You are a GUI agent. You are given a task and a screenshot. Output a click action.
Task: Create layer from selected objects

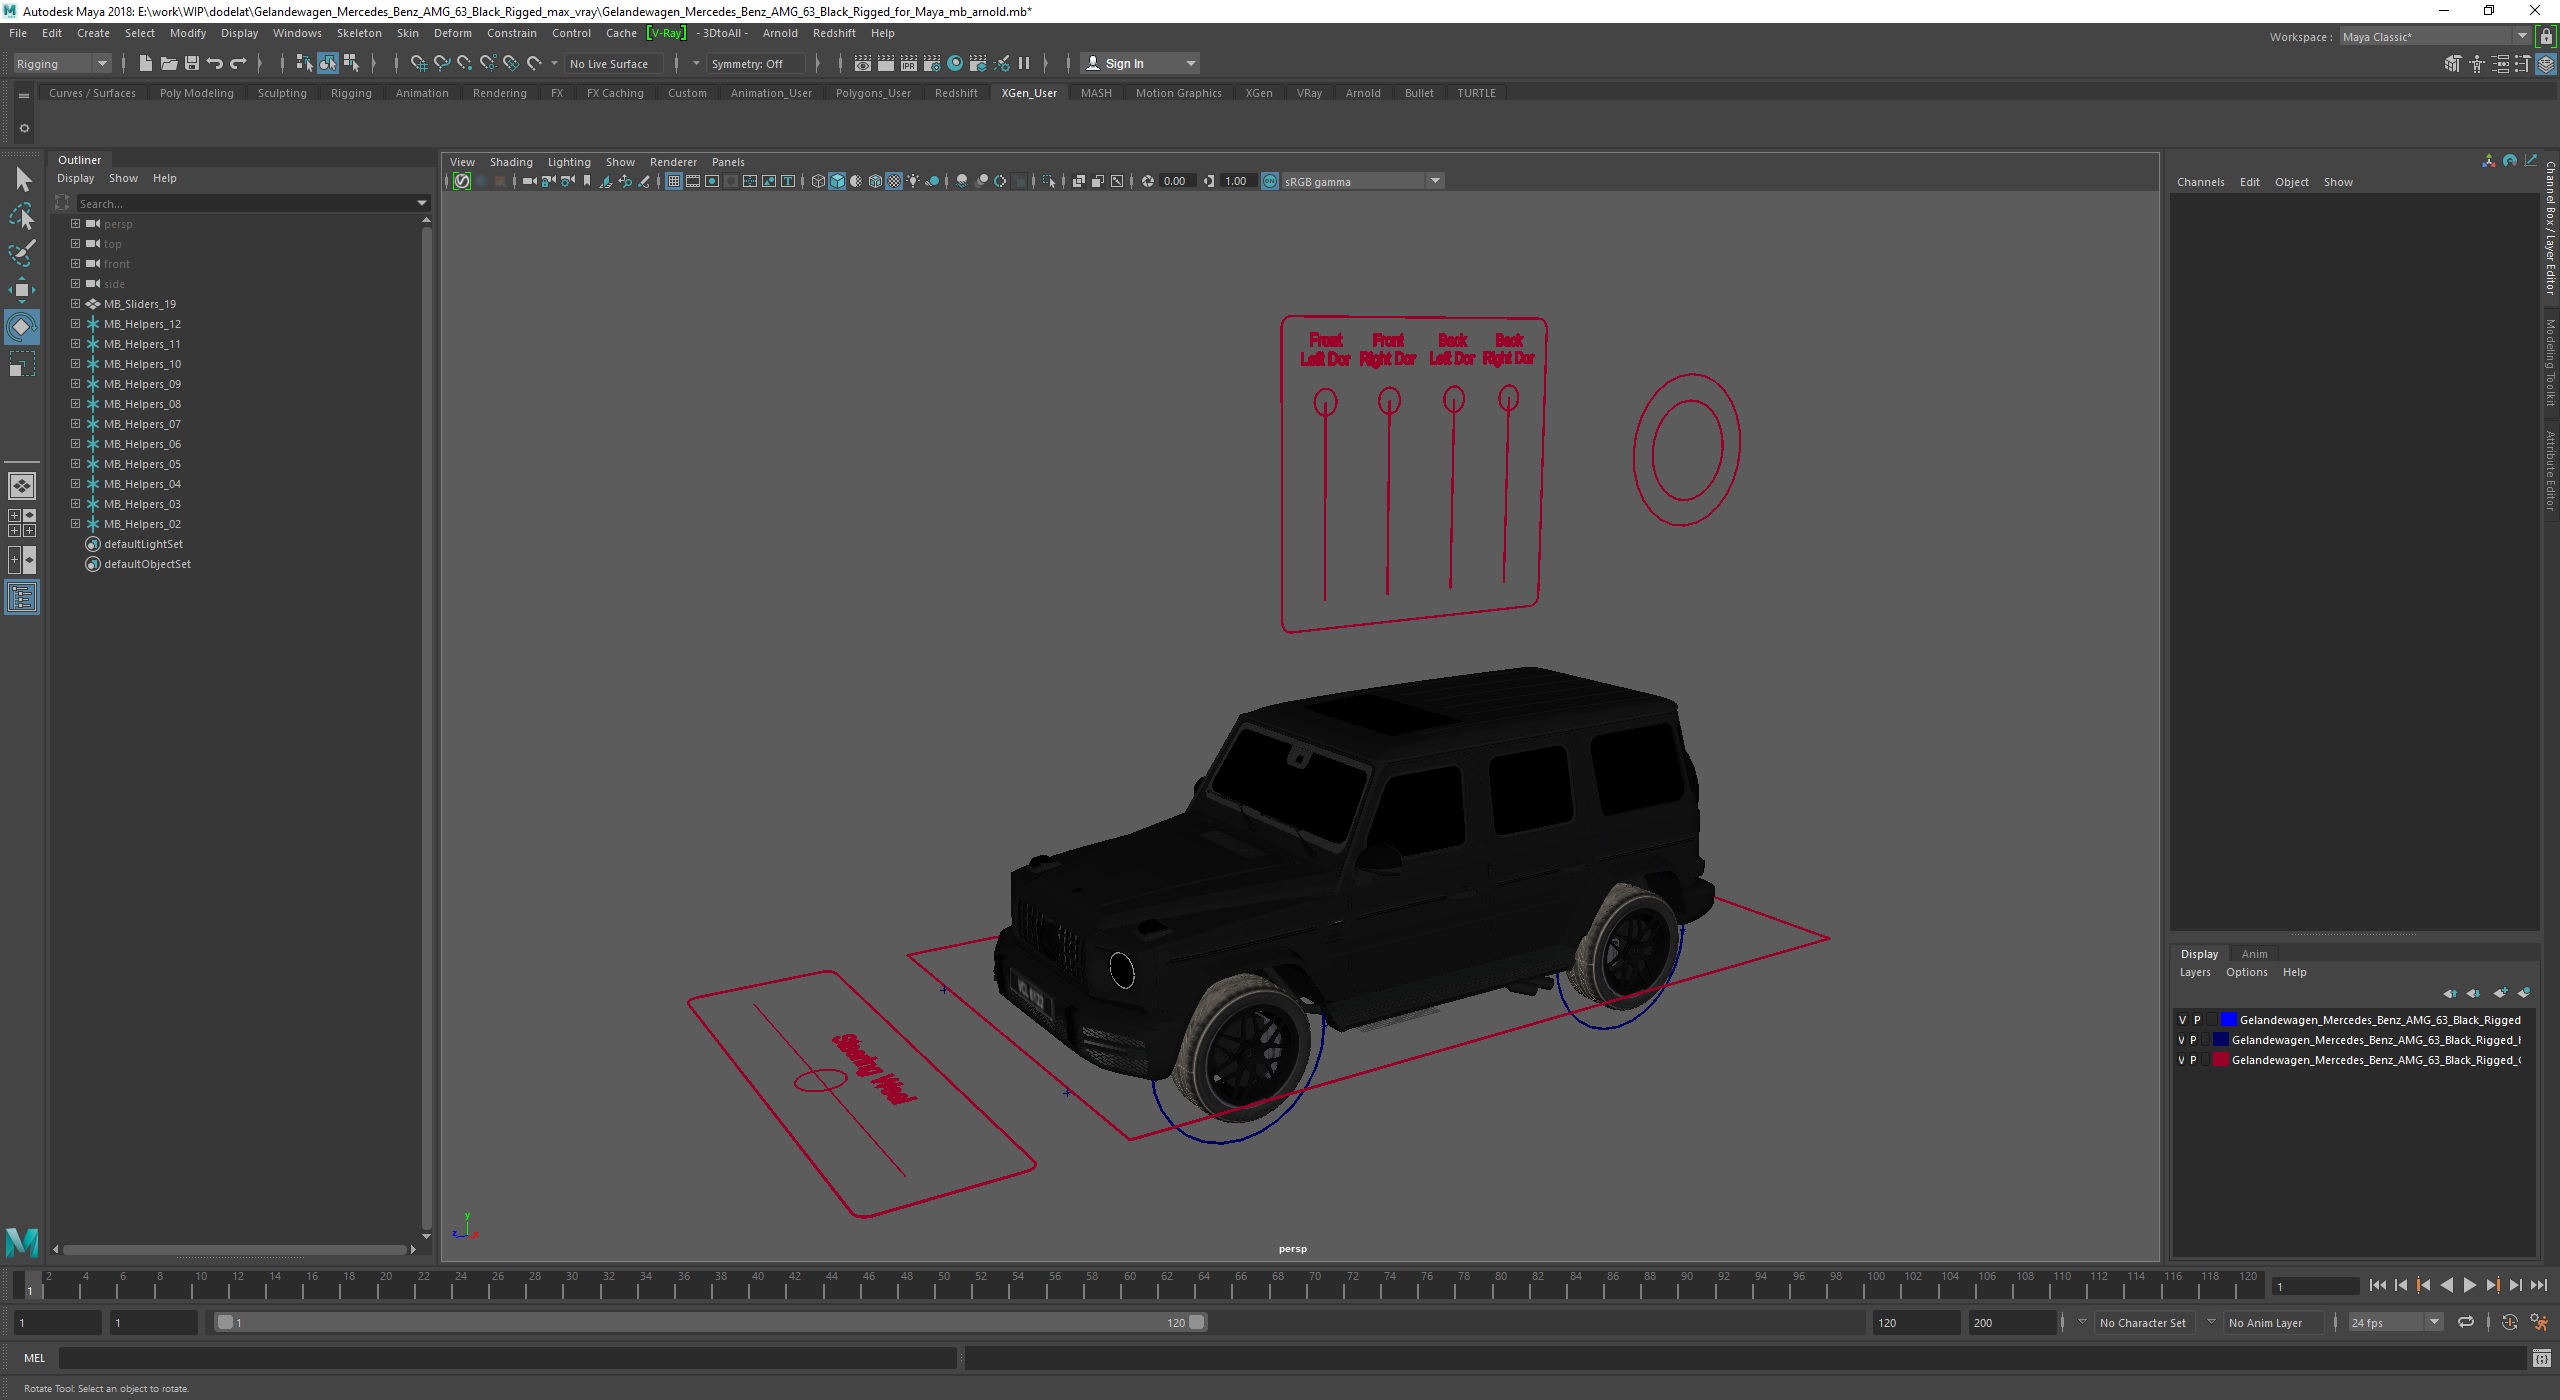pyautogui.click(x=2524, y=993)
